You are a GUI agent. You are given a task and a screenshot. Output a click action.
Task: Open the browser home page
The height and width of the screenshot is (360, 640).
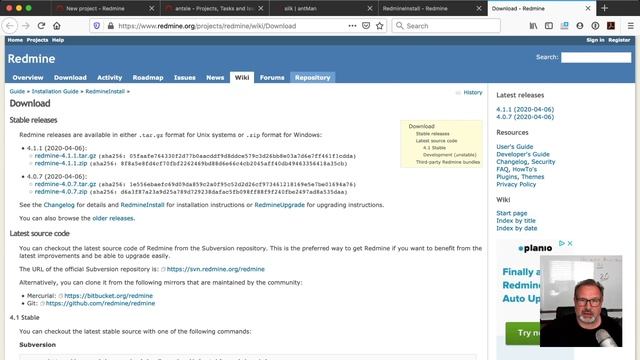[57, 26]
